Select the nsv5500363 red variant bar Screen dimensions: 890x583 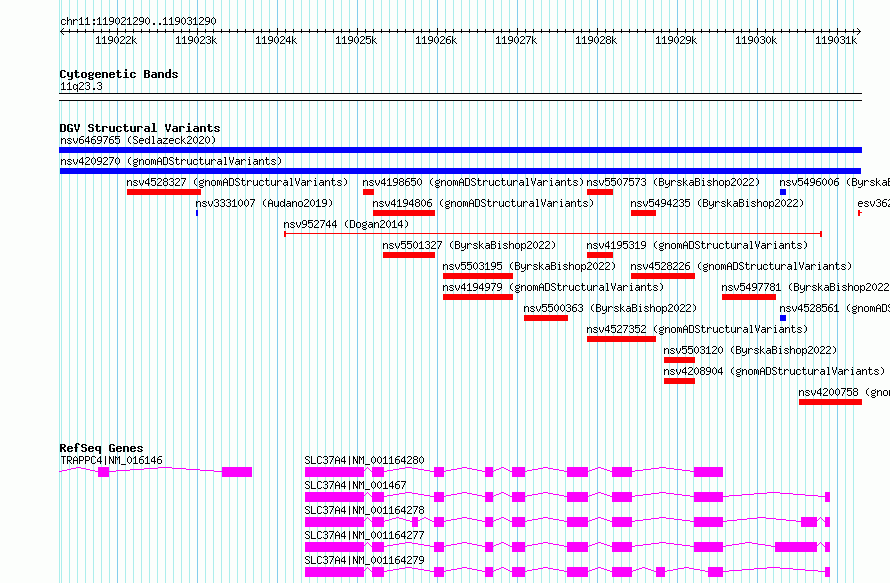pos(546,318)
